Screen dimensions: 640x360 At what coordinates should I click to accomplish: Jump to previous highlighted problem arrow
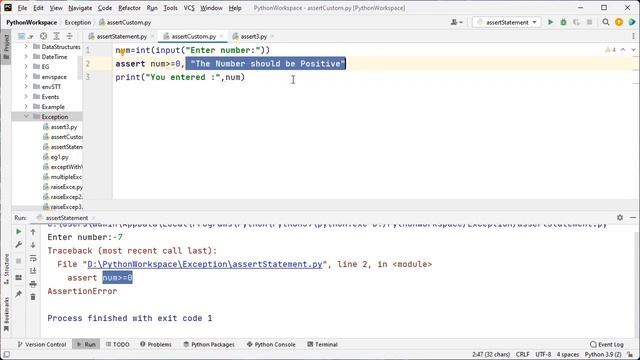623,50
